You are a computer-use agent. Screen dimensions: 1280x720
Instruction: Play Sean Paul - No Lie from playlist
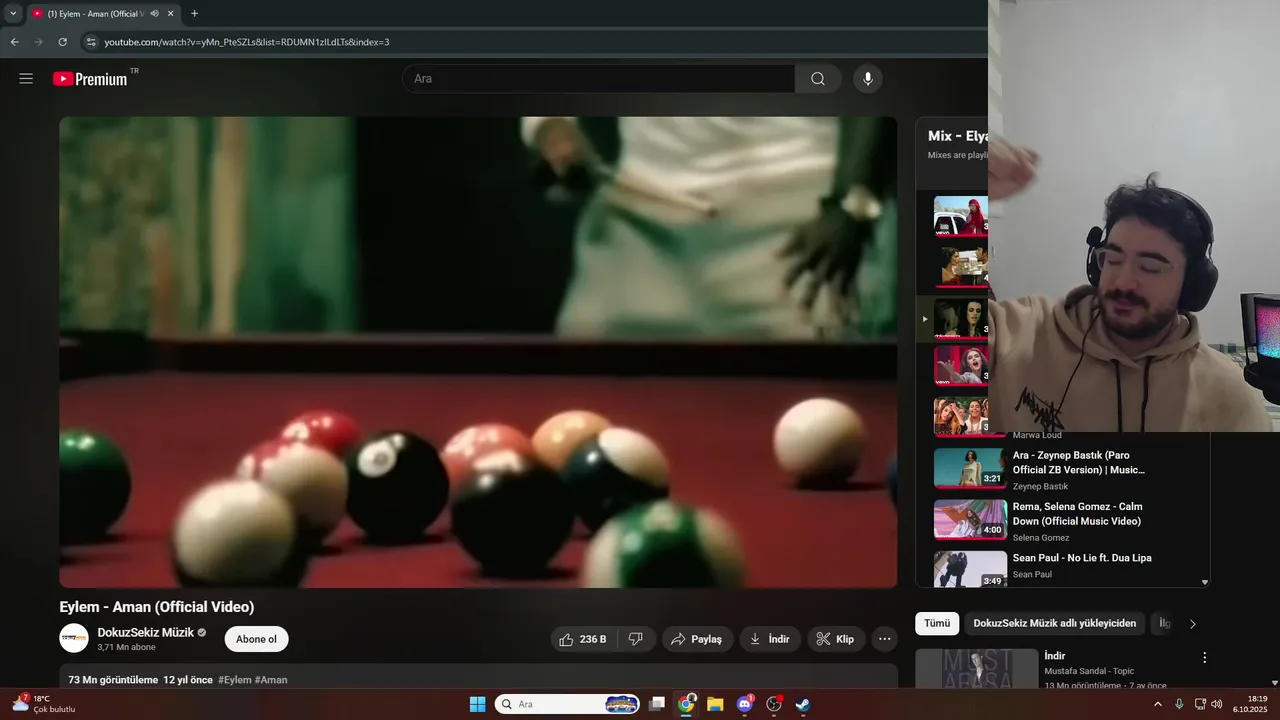[1082, 558]
